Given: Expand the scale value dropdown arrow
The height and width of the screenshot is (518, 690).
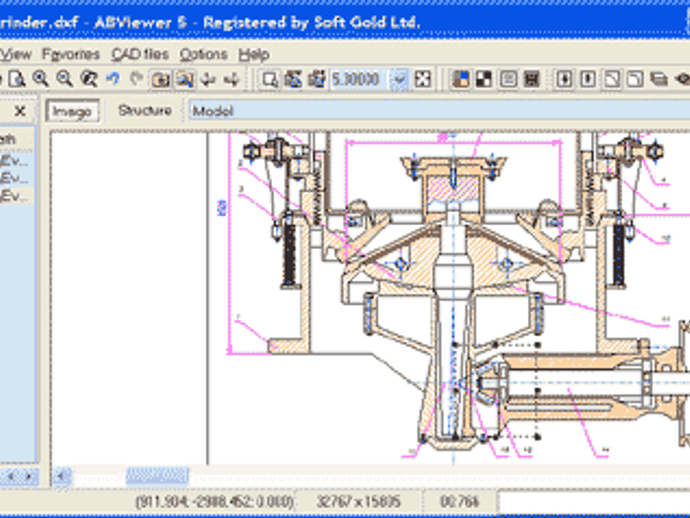Looking at the screenshot, I should [x=400, y=80].
